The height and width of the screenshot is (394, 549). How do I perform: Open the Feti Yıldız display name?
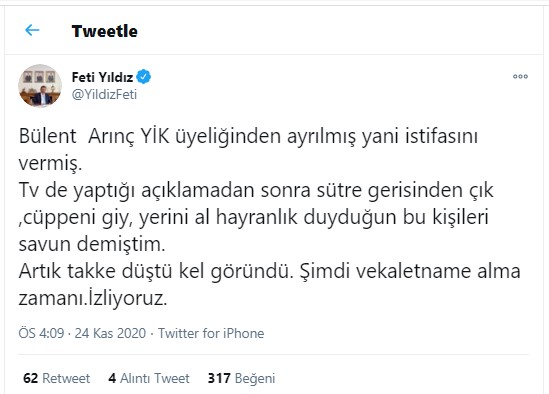click(x=102, y=77)
